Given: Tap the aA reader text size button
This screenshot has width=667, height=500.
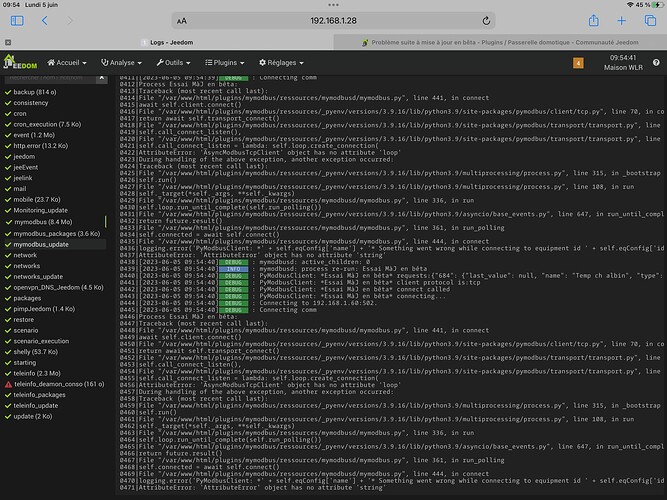Looking at the screenshot, I should click(x=180, y=21).
